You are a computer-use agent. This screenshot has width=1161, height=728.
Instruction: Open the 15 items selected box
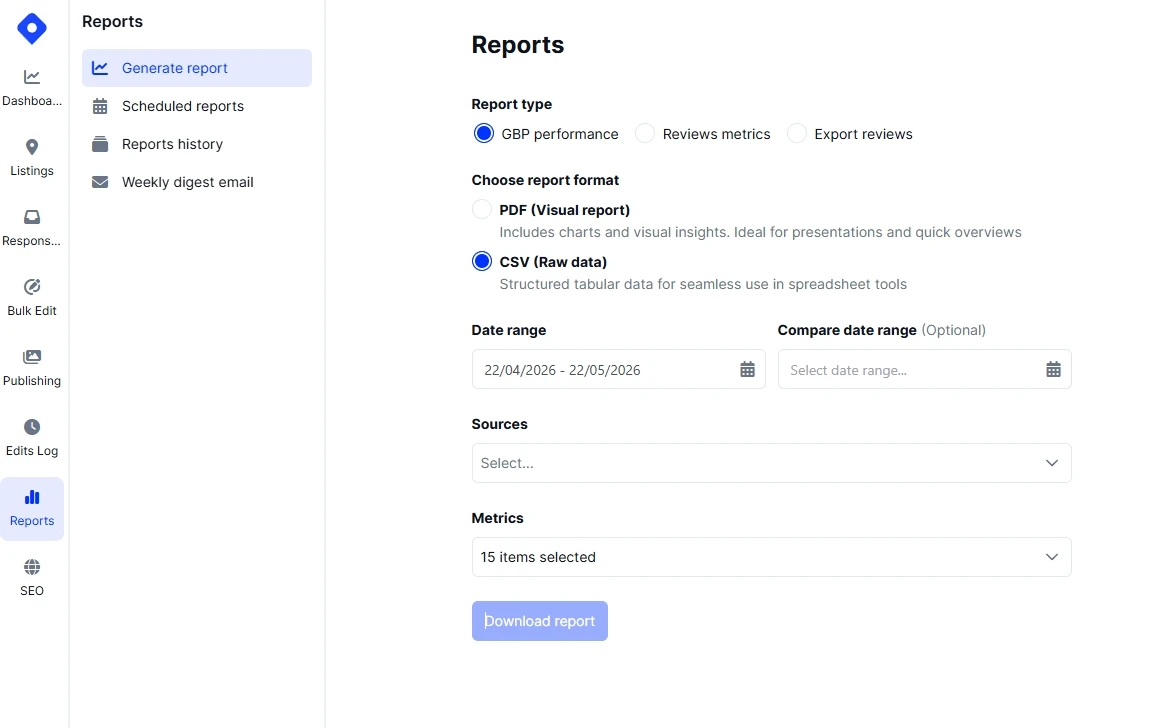772,557
